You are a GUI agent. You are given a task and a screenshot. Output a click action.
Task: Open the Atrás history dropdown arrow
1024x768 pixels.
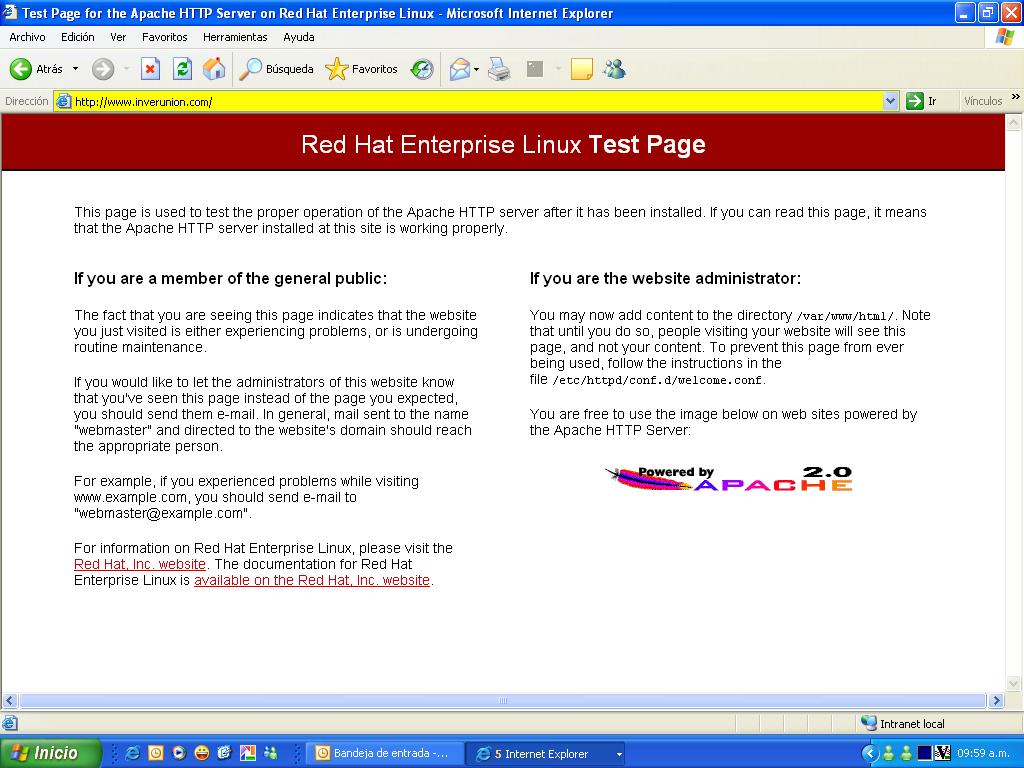pyautogui.click(x=75, y=69)
